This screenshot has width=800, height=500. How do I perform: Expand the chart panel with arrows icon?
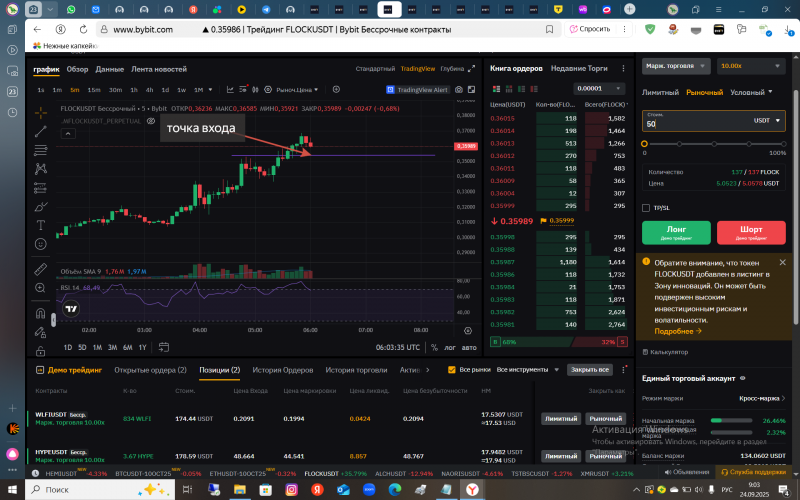(x=471, y=68)
